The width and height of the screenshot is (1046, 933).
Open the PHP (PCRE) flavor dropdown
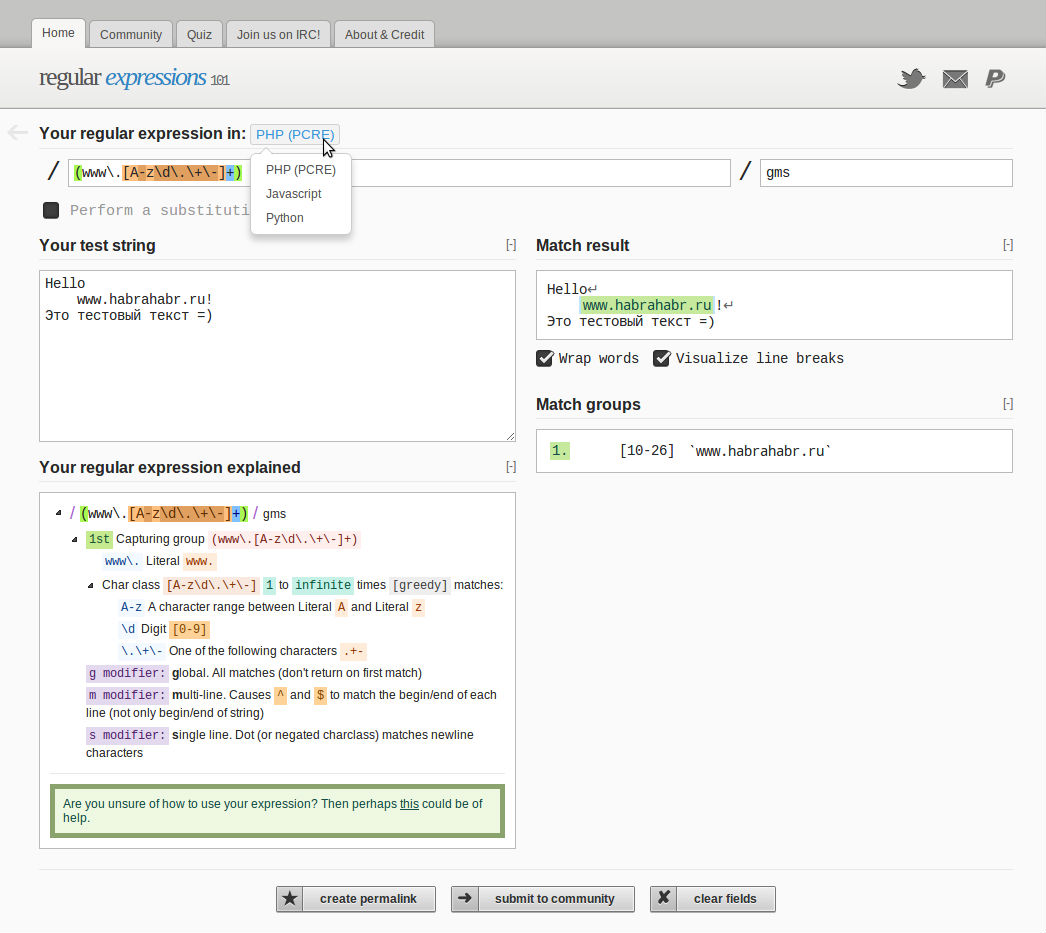[x=295, y=134]
